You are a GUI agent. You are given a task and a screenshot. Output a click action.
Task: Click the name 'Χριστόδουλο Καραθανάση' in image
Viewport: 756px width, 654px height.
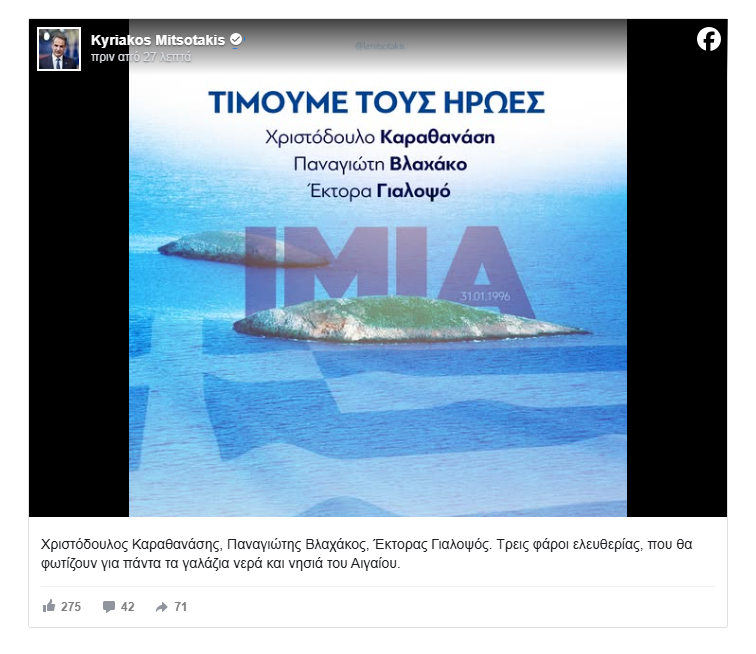coord(380,137)
